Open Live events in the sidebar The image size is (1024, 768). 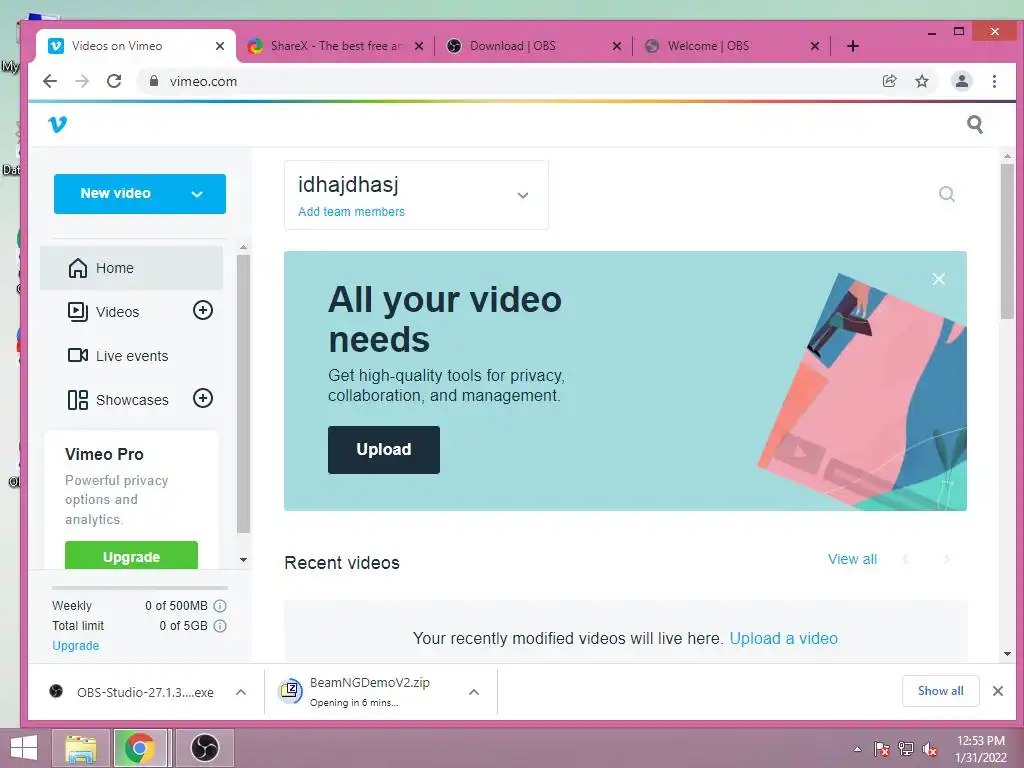click(119, 355)
